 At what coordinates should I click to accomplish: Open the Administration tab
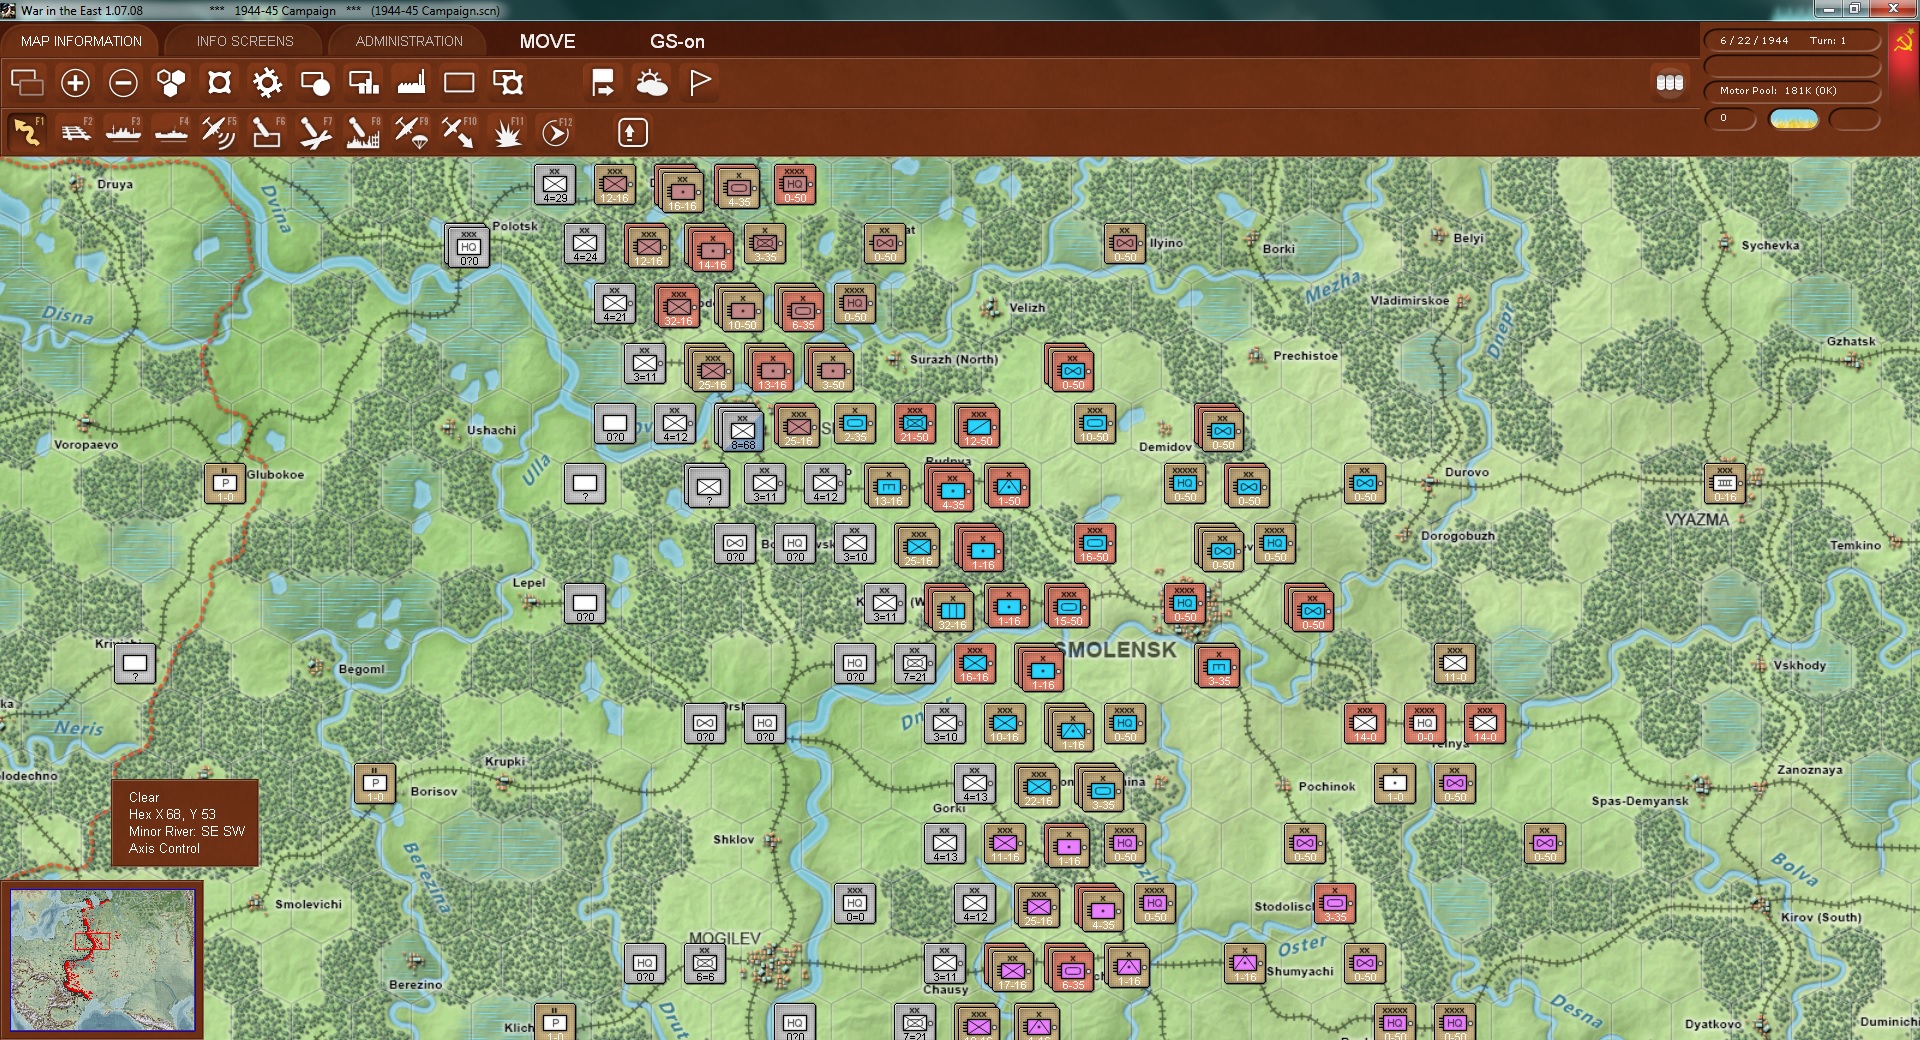click(409, 41)
